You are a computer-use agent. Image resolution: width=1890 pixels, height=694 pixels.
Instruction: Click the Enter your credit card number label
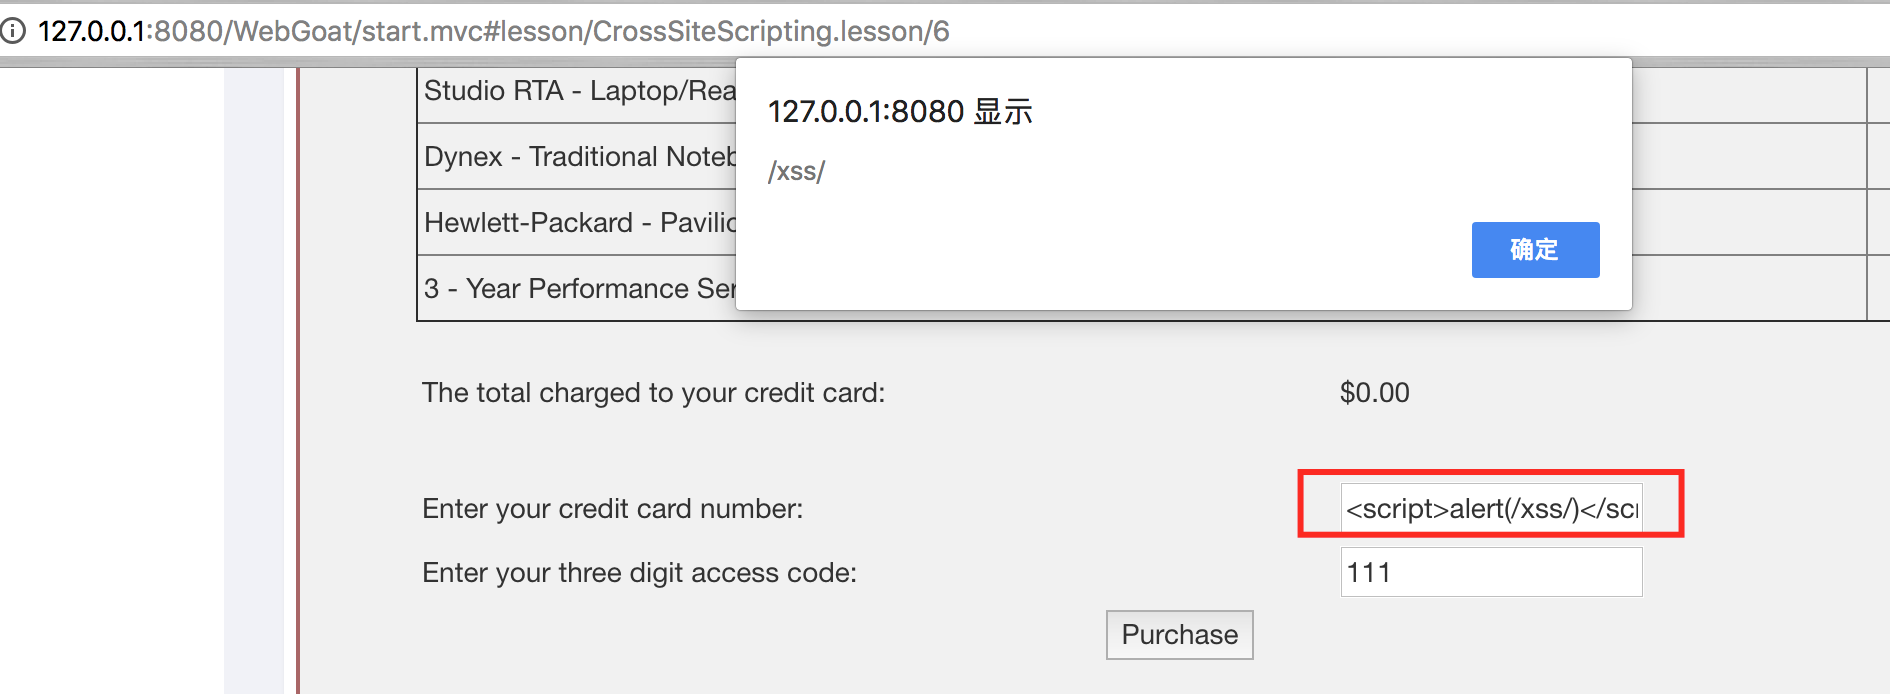(x=612, y=509)
